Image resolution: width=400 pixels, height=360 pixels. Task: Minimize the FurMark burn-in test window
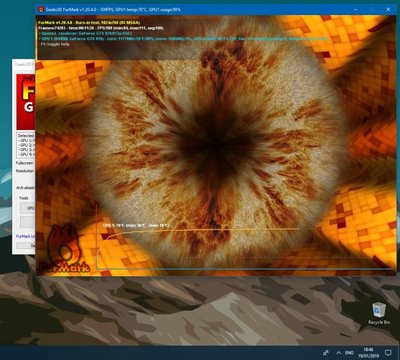tap(357, 10)
